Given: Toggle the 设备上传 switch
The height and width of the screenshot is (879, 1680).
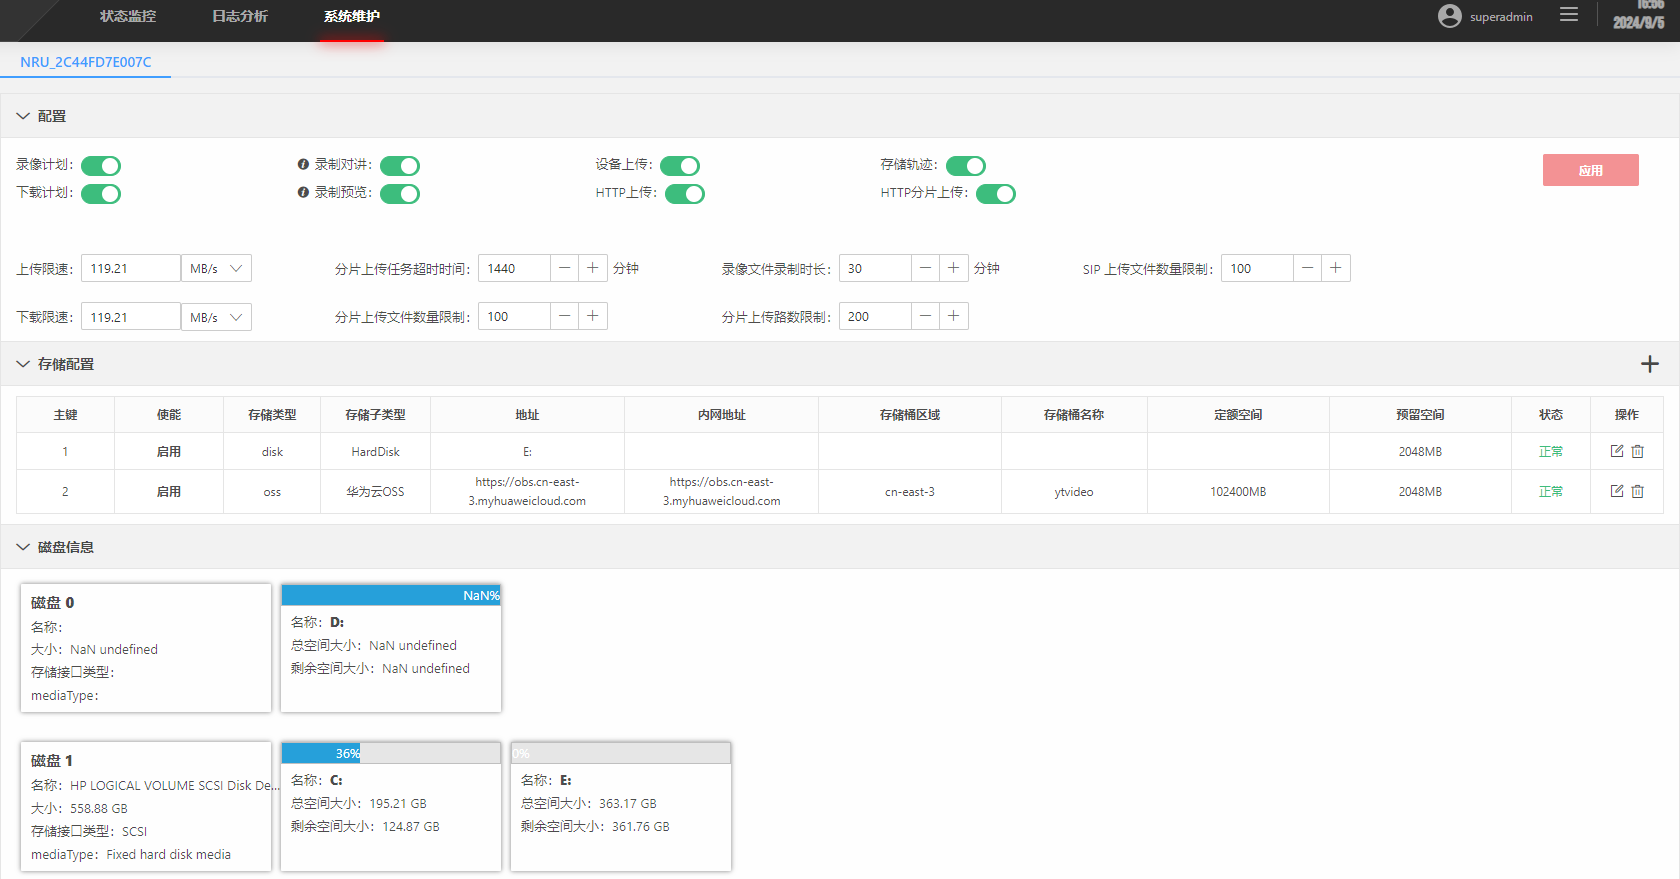Looking at the screenshot, I should point(680,166).
